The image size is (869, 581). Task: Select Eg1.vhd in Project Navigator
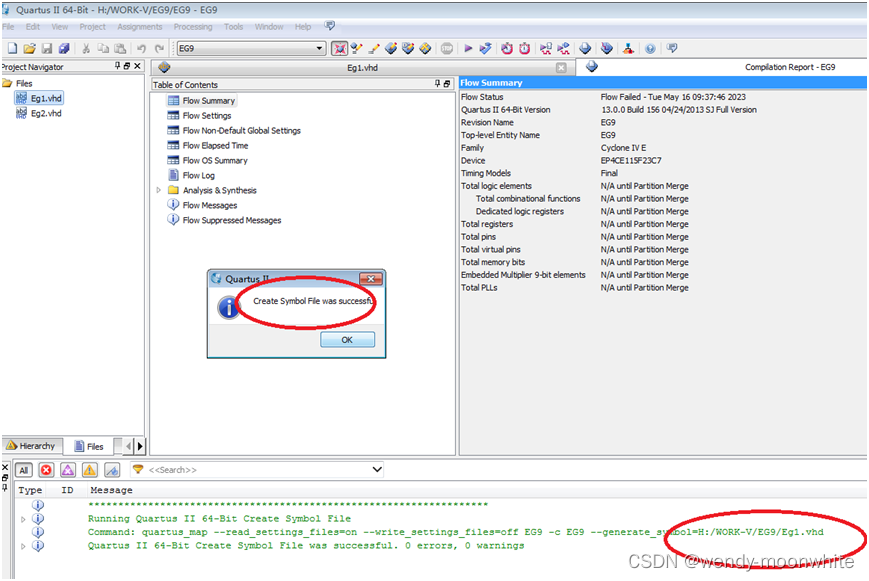tap(39, 98)
